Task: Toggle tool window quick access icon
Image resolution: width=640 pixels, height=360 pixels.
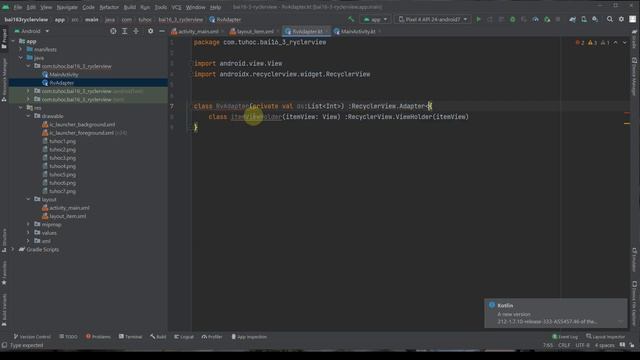Action: pos(4,345)
